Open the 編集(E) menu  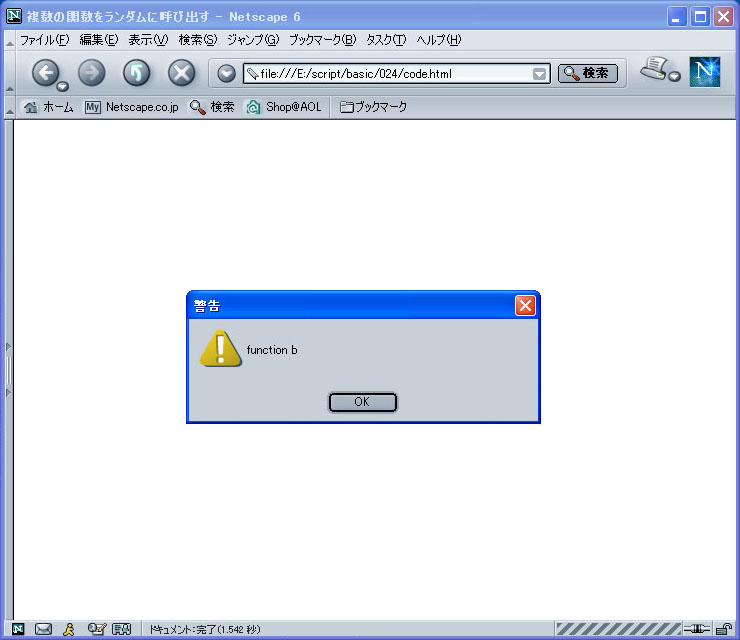(x=99, y=40)
